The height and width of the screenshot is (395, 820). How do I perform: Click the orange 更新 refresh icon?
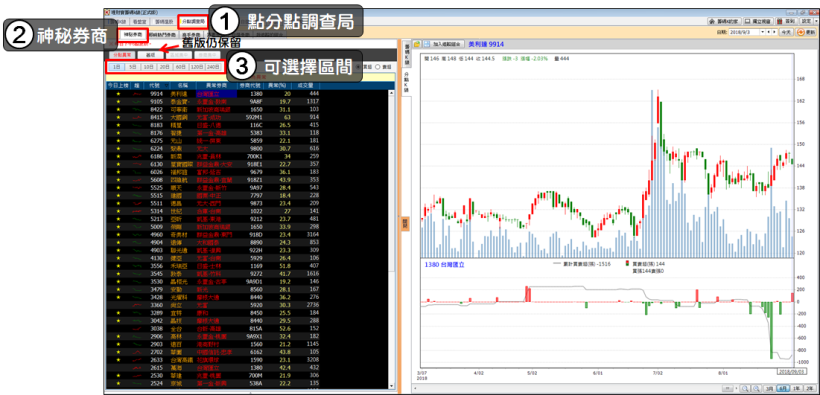click(x=801, y=32)
